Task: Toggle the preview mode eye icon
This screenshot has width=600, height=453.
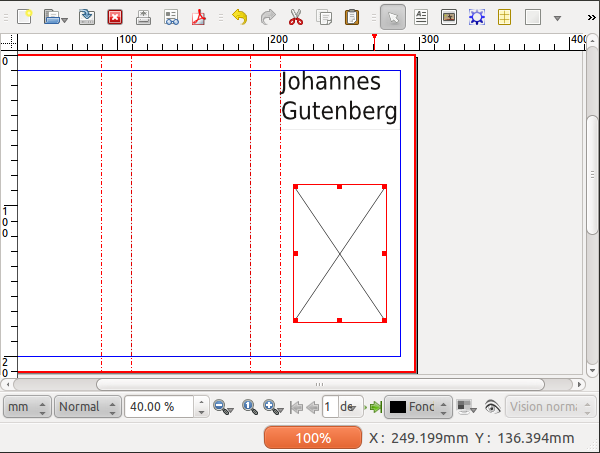Action: [492, 407]
